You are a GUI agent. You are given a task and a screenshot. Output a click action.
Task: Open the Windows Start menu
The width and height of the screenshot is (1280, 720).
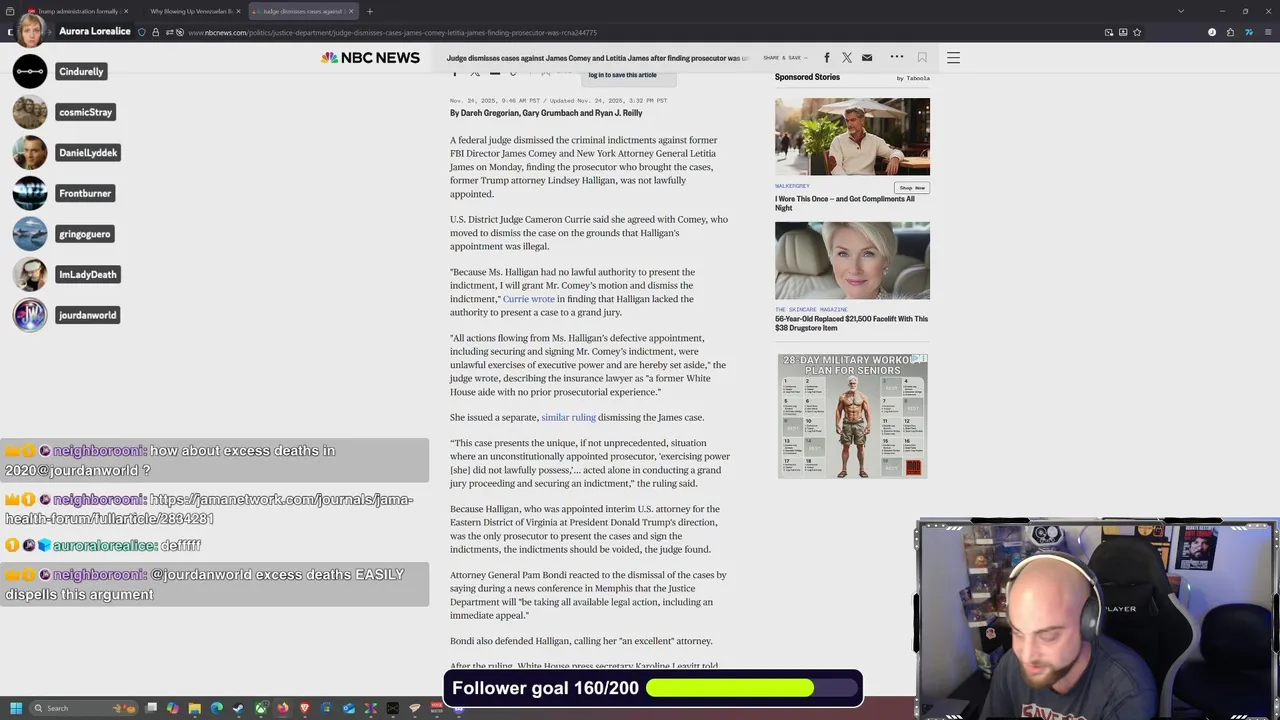(16, 708)
